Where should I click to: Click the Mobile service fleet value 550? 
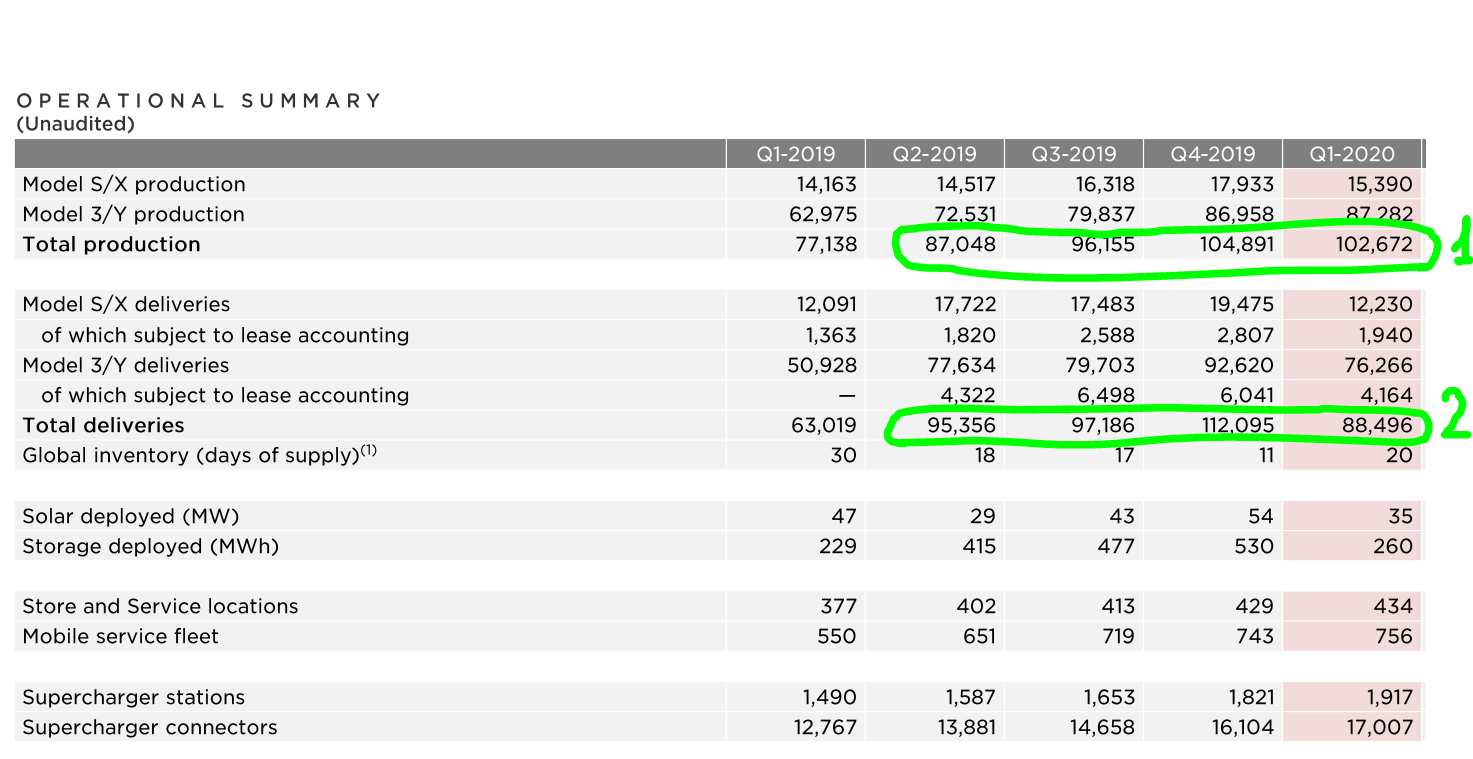pos(837,636)
